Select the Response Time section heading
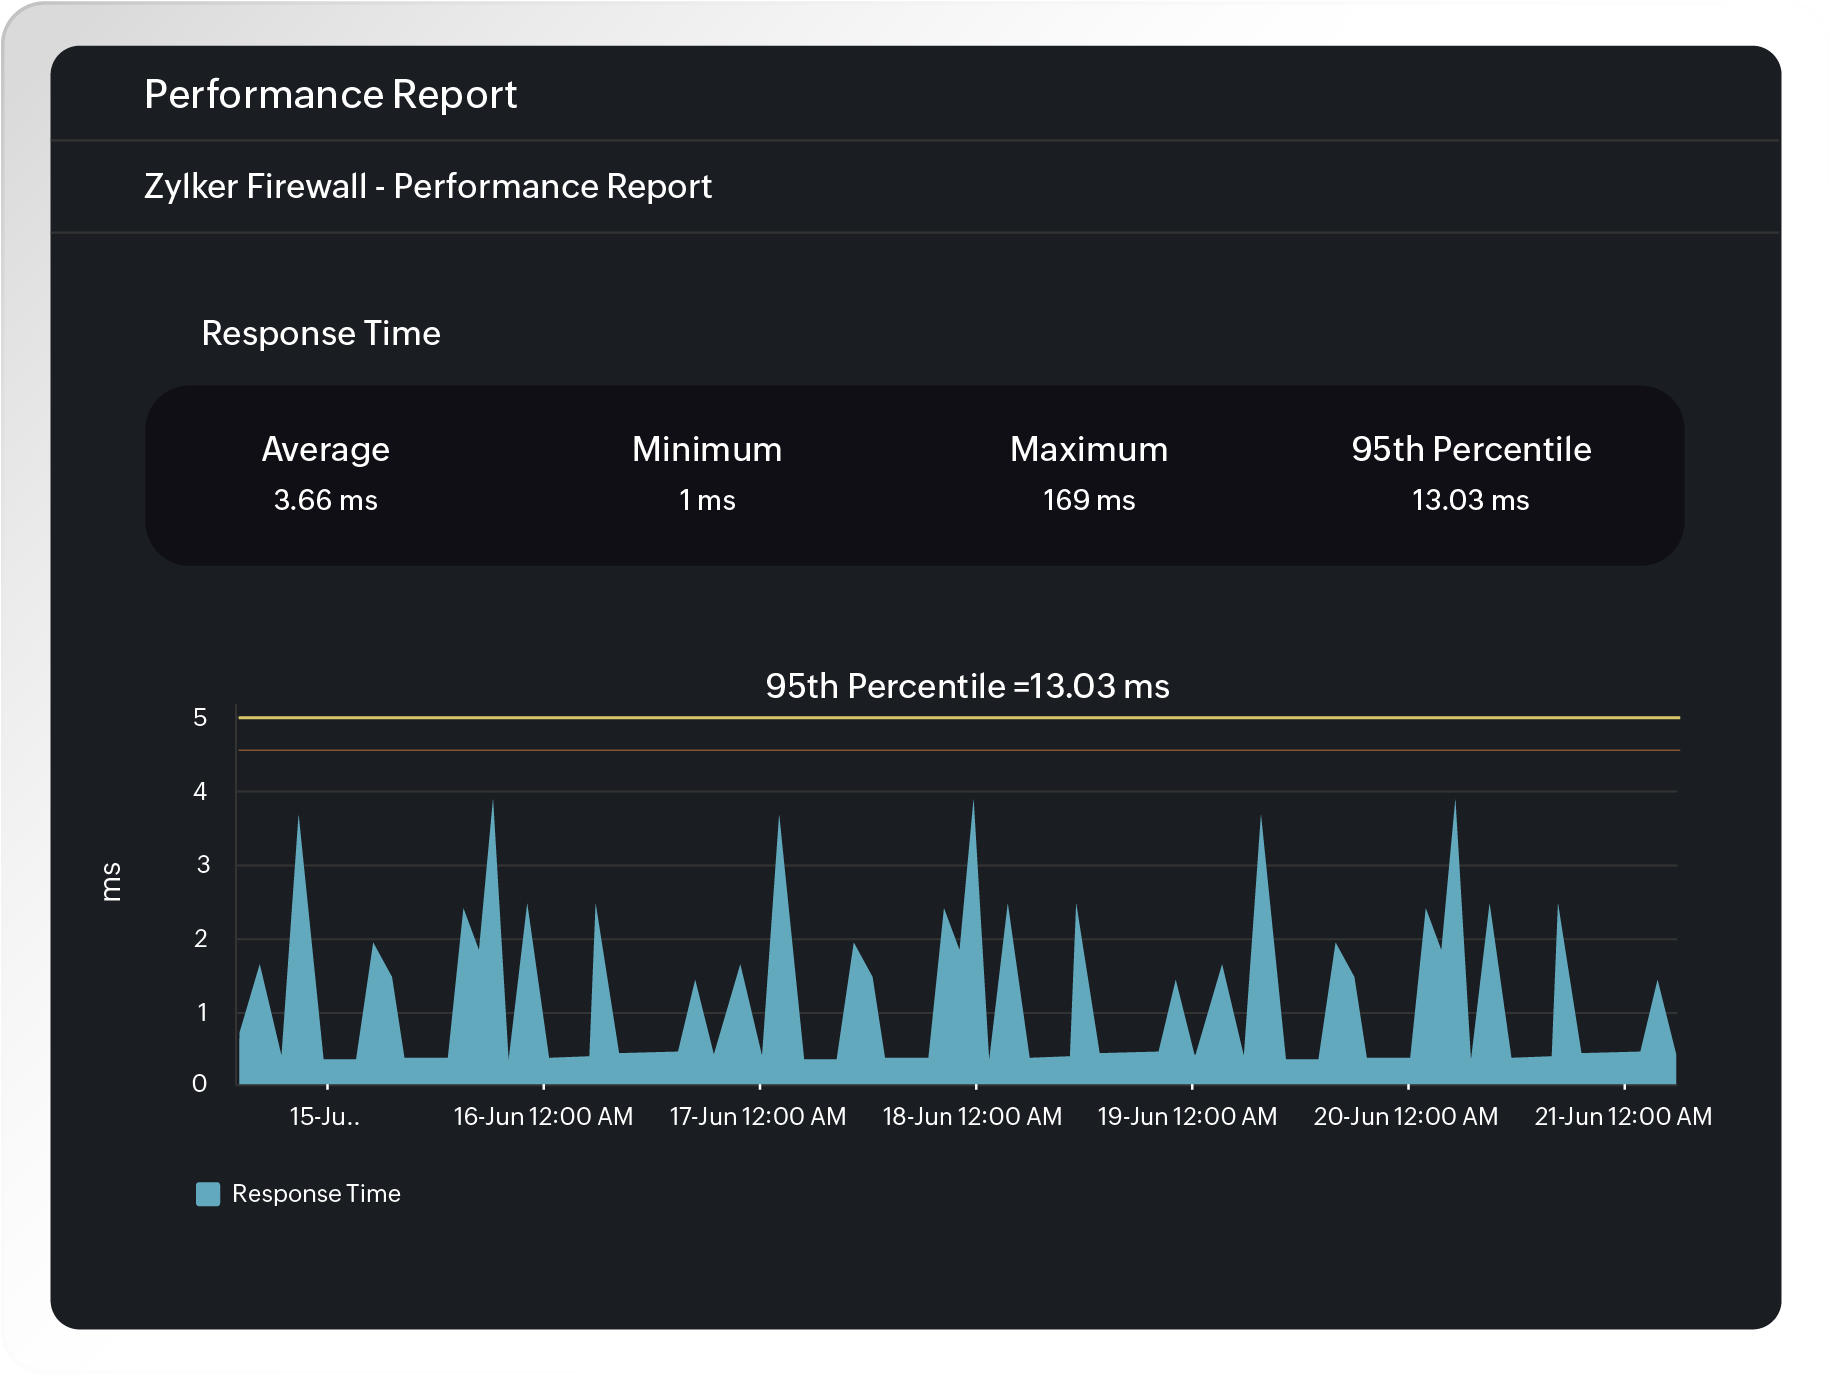This screenshot has width=1830, height=1376. [320, 333]
